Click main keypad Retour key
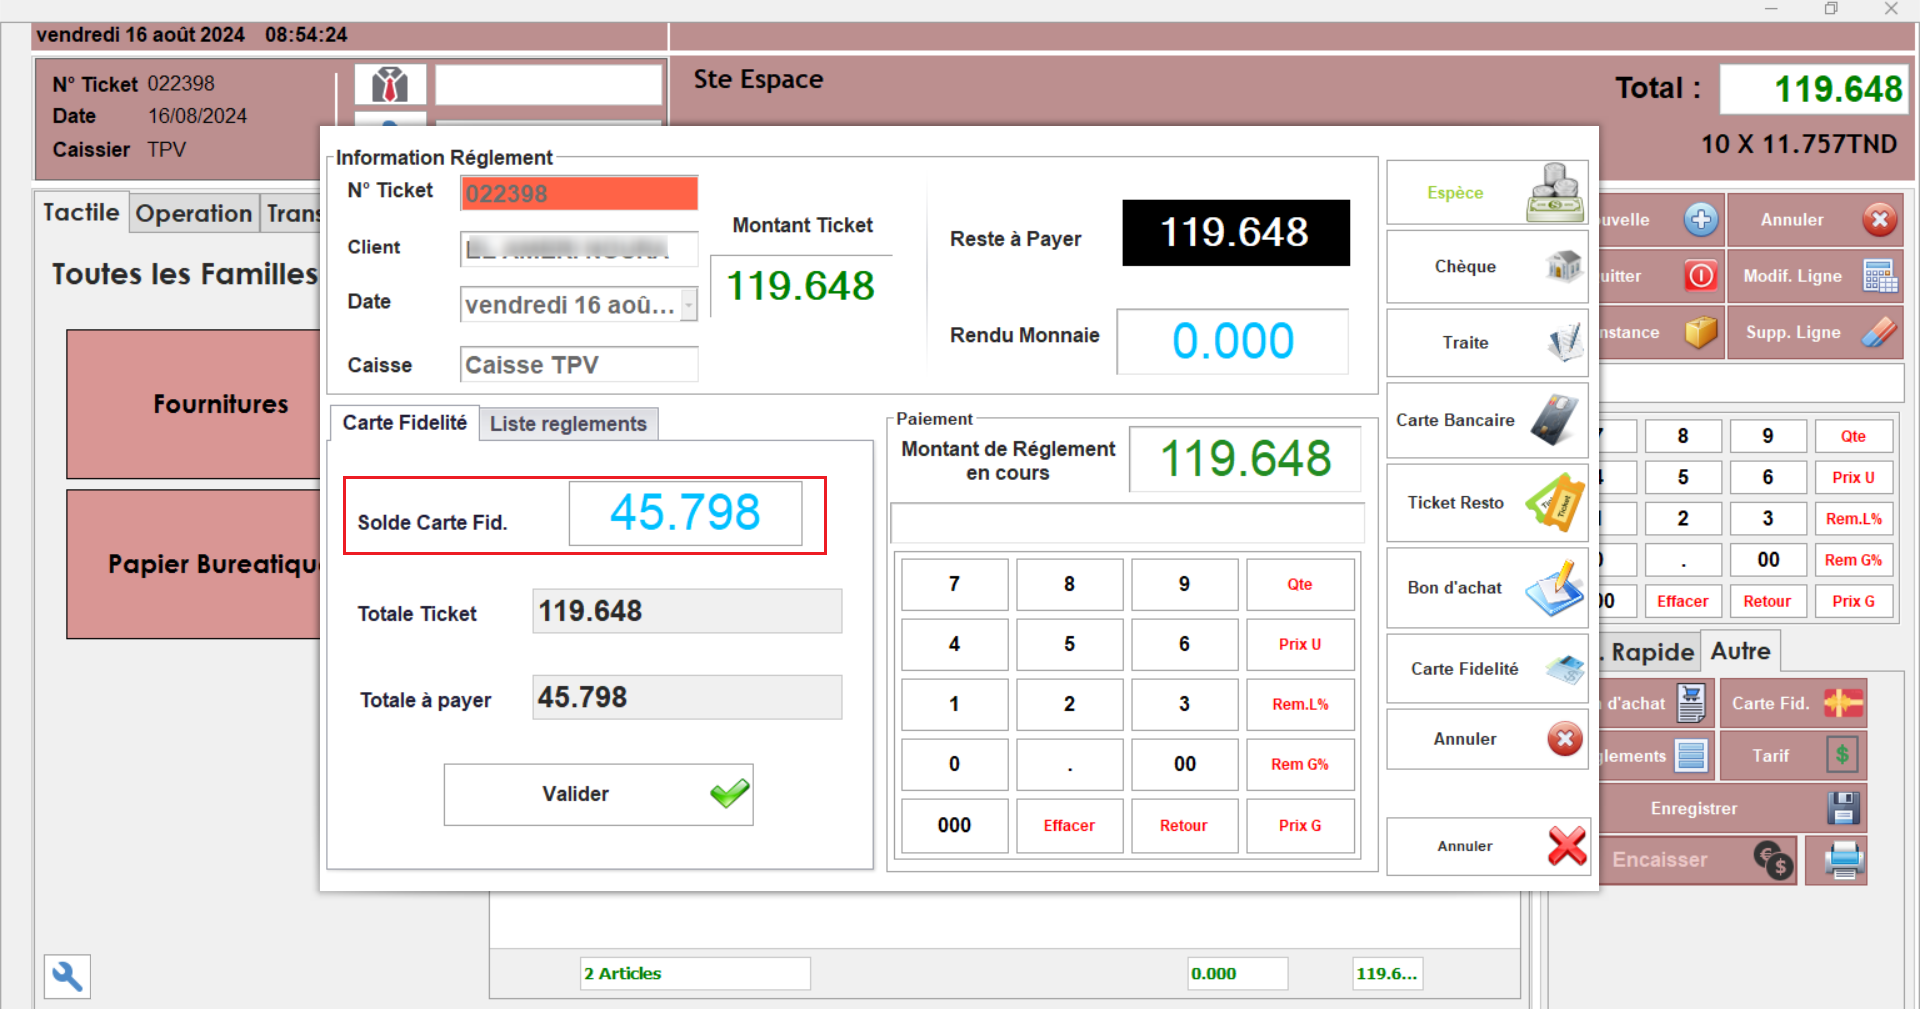This screenshot has width=1920, height=1009. coord(1768,601)
